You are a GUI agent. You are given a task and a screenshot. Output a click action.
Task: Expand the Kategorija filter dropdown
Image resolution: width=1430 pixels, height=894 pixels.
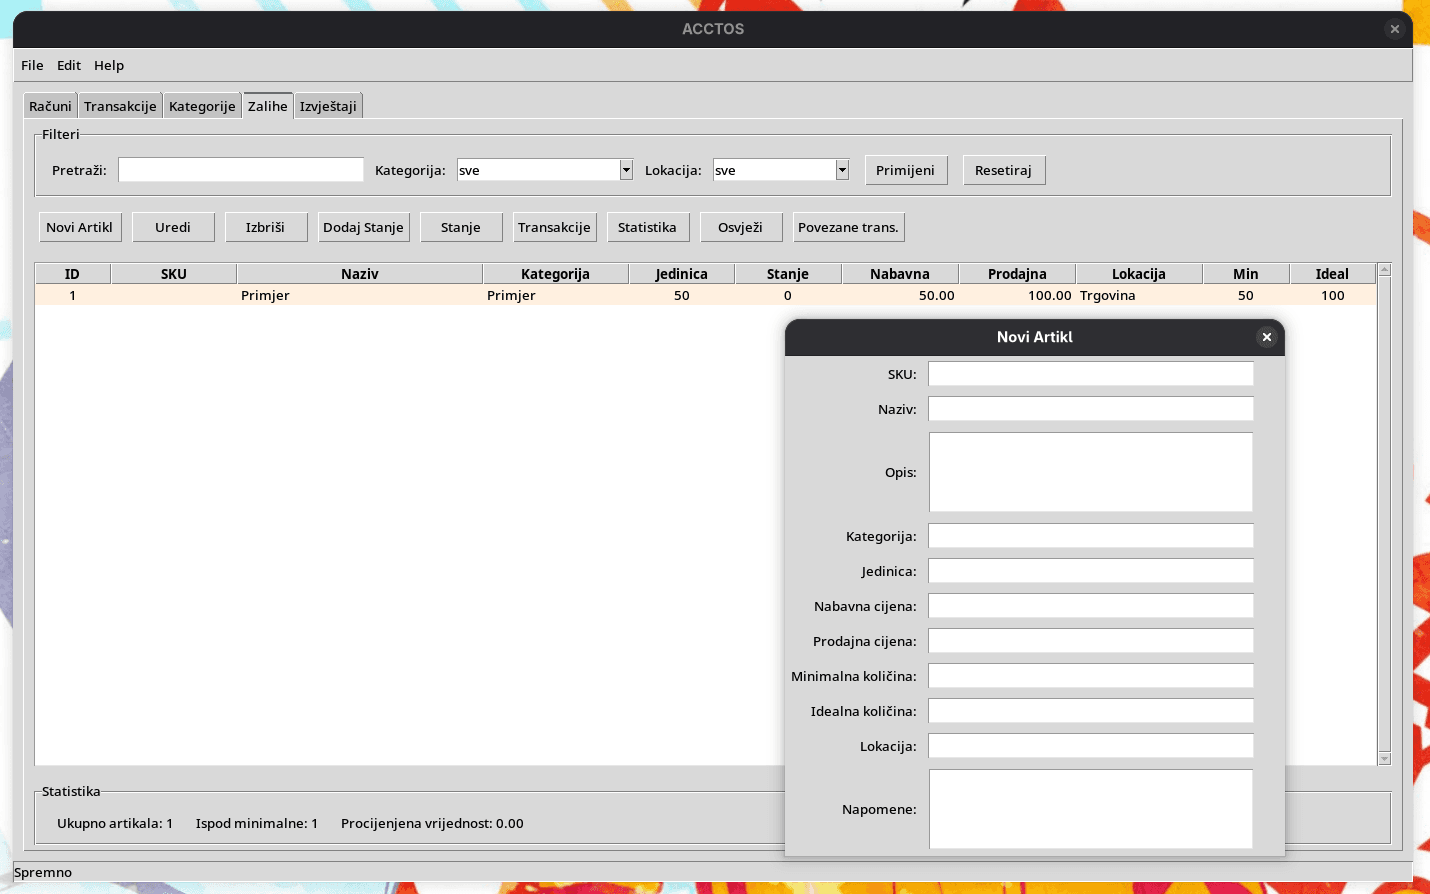point(625,170)
